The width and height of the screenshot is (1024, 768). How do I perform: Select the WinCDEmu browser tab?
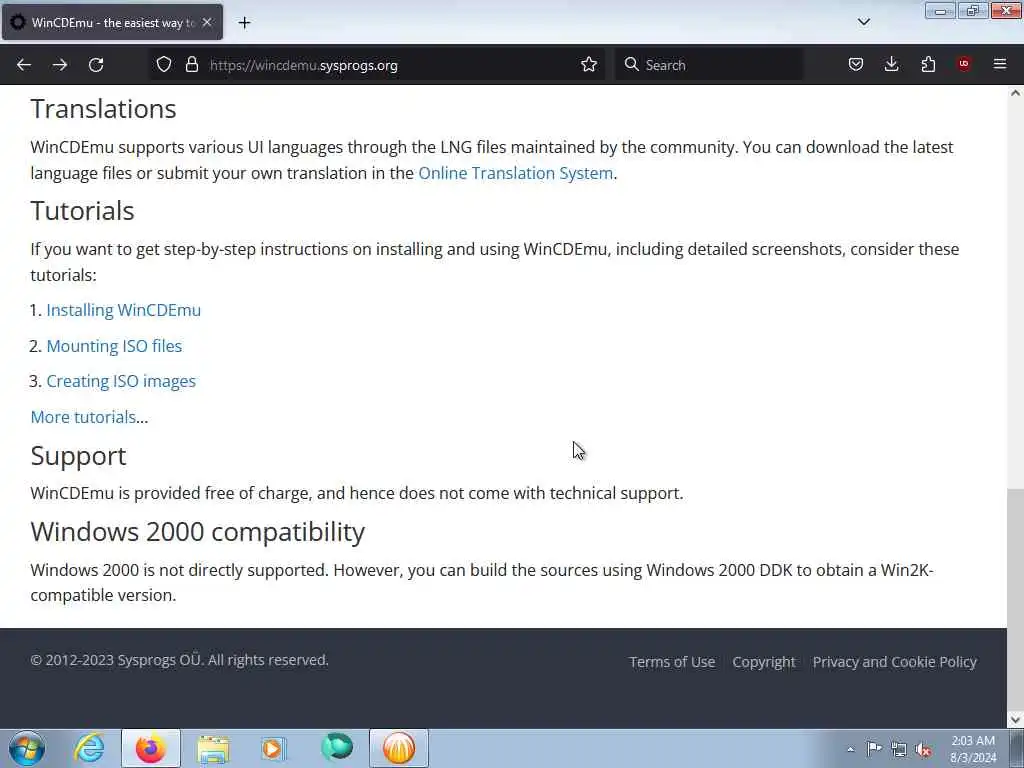(x=112, y=22)
